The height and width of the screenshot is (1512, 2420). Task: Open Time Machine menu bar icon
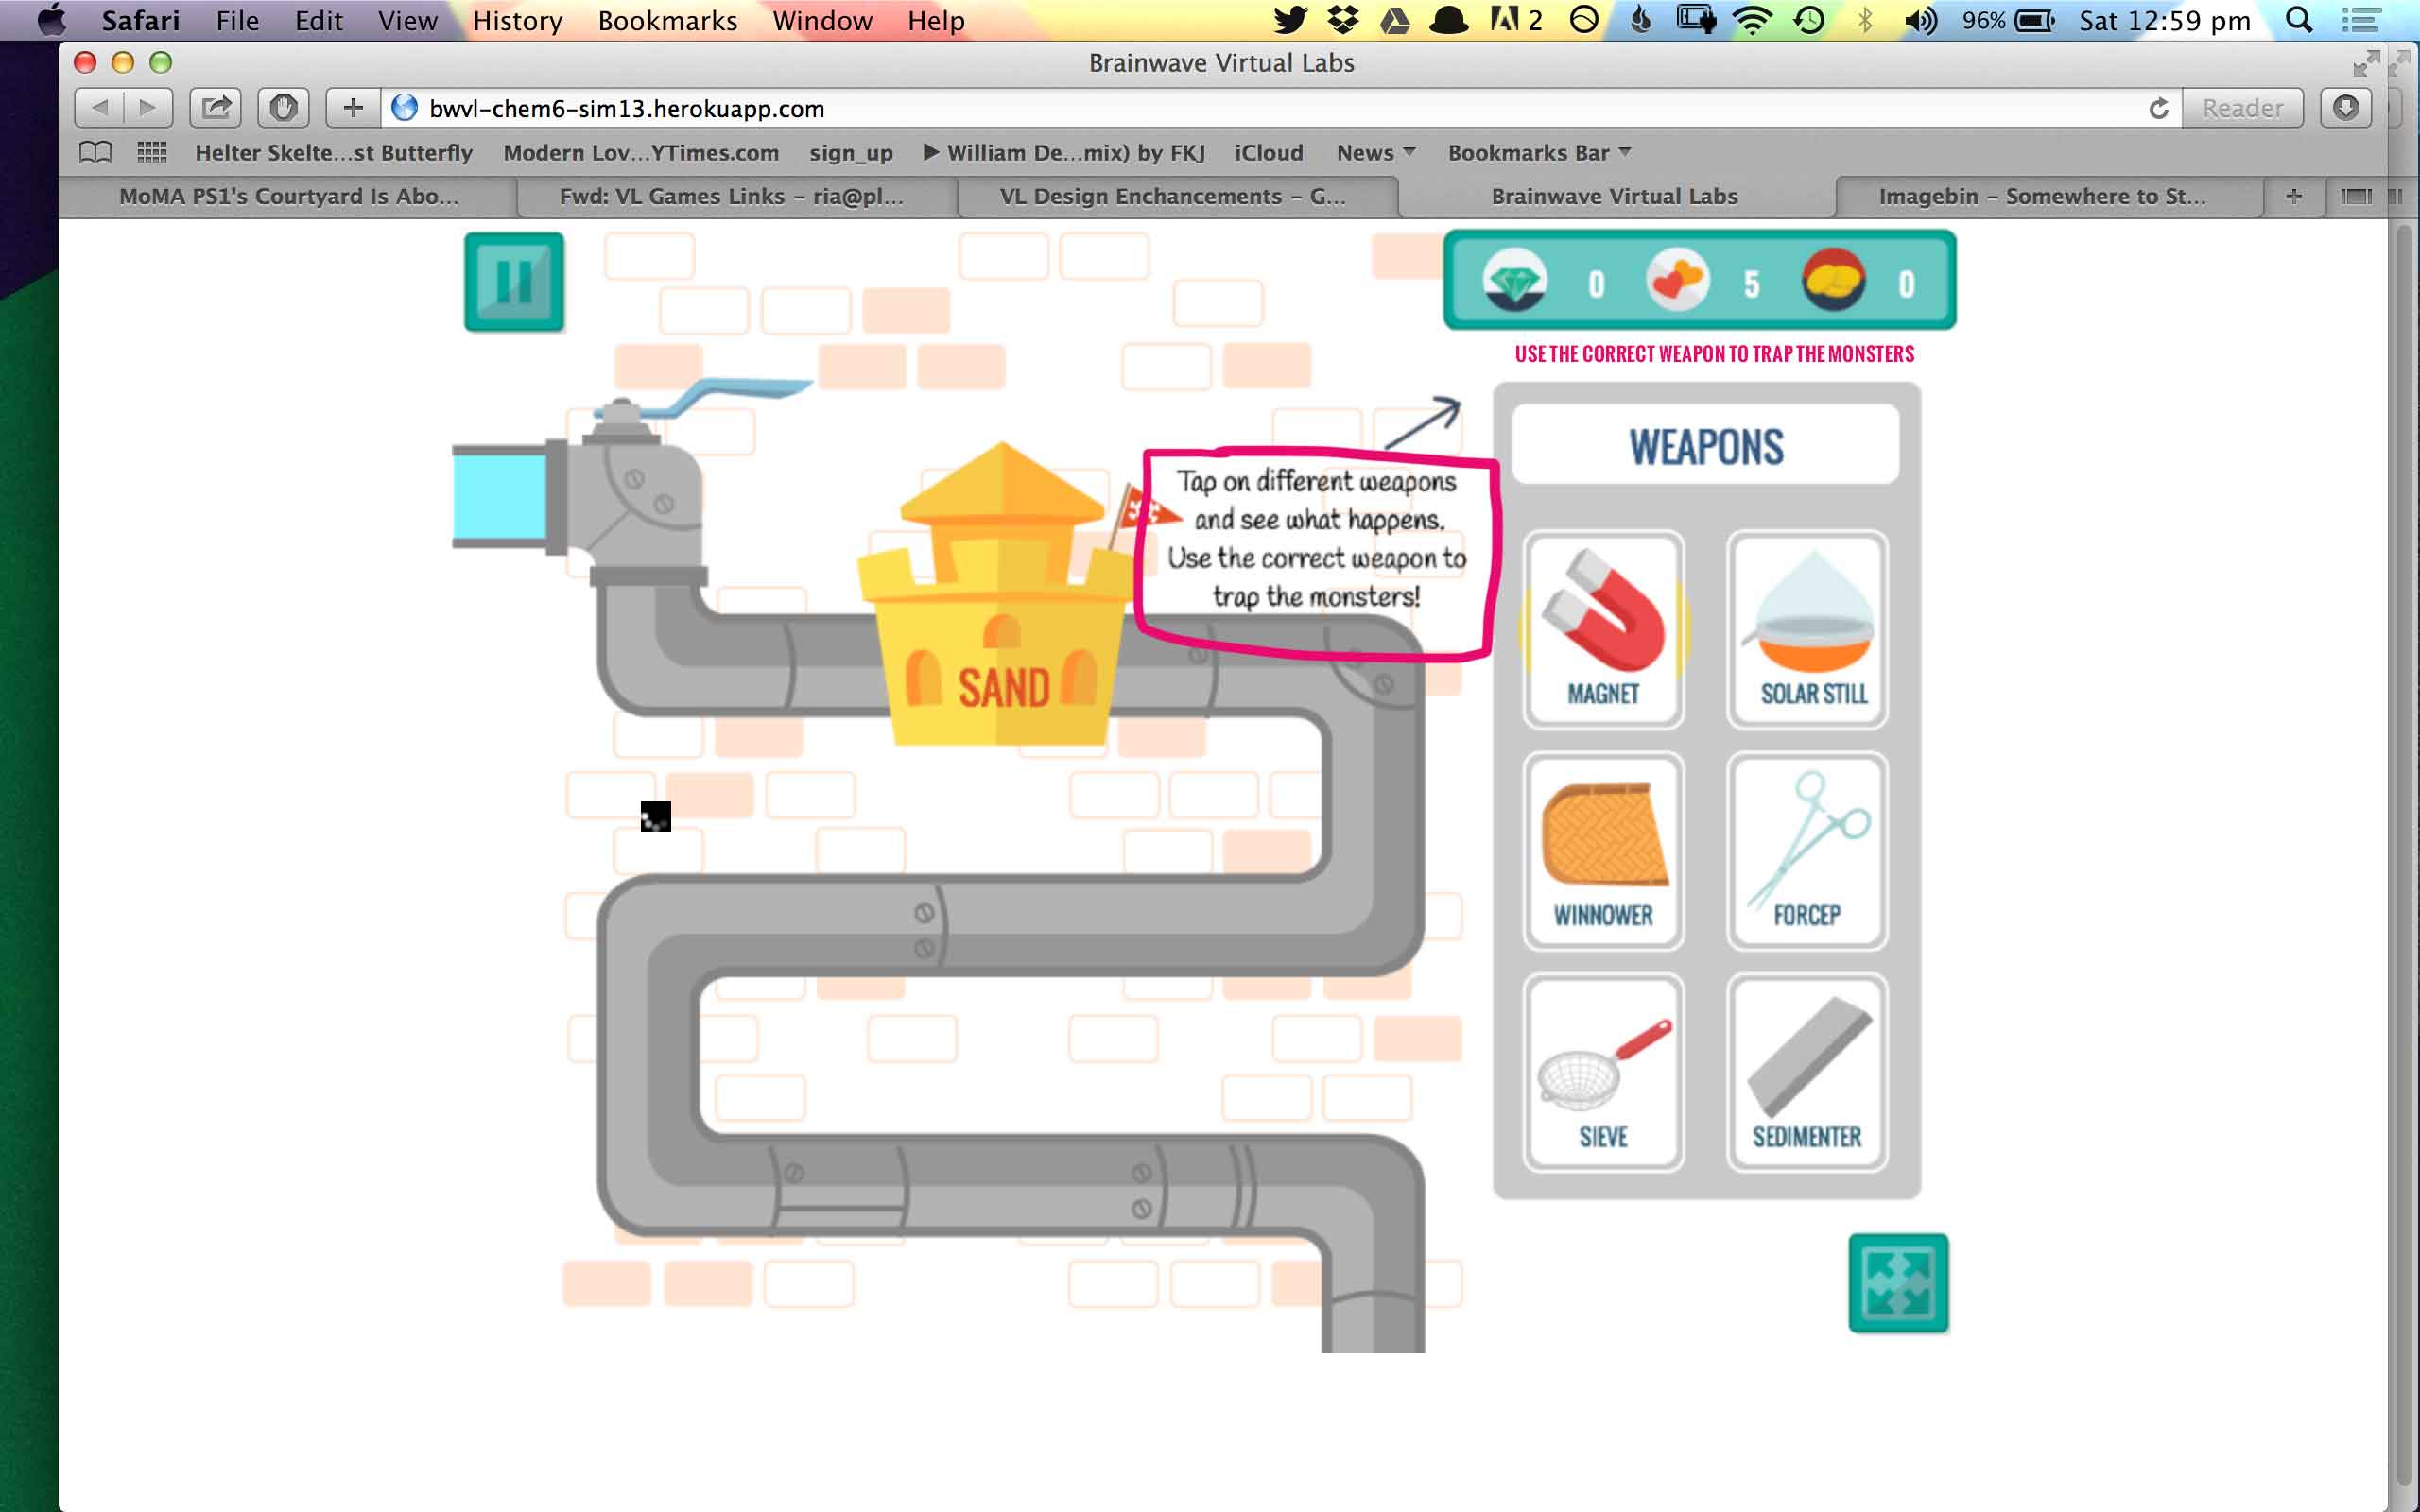1808,20
